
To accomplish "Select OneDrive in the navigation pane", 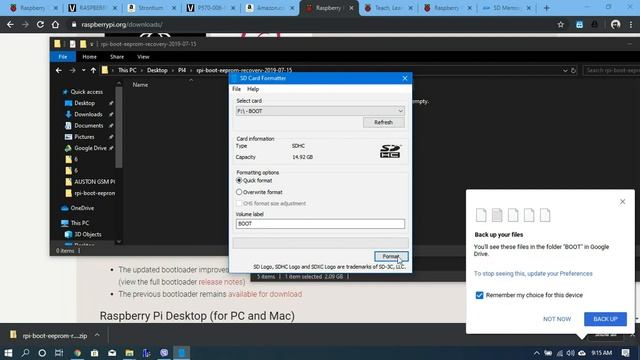I will 82,208.
